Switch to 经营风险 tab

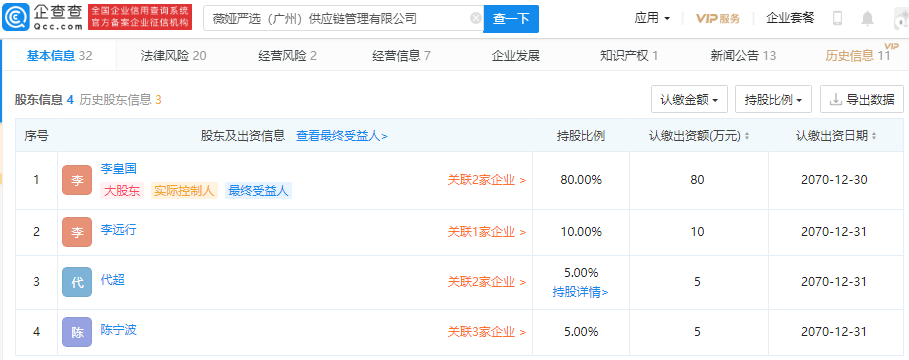point(287,56)
